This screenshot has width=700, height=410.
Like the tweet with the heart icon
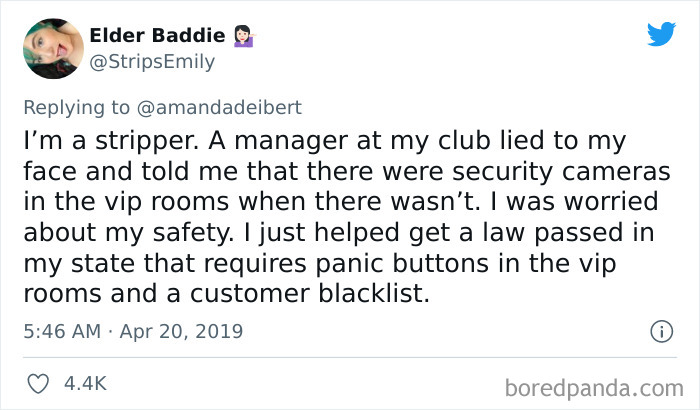(36, 383)
